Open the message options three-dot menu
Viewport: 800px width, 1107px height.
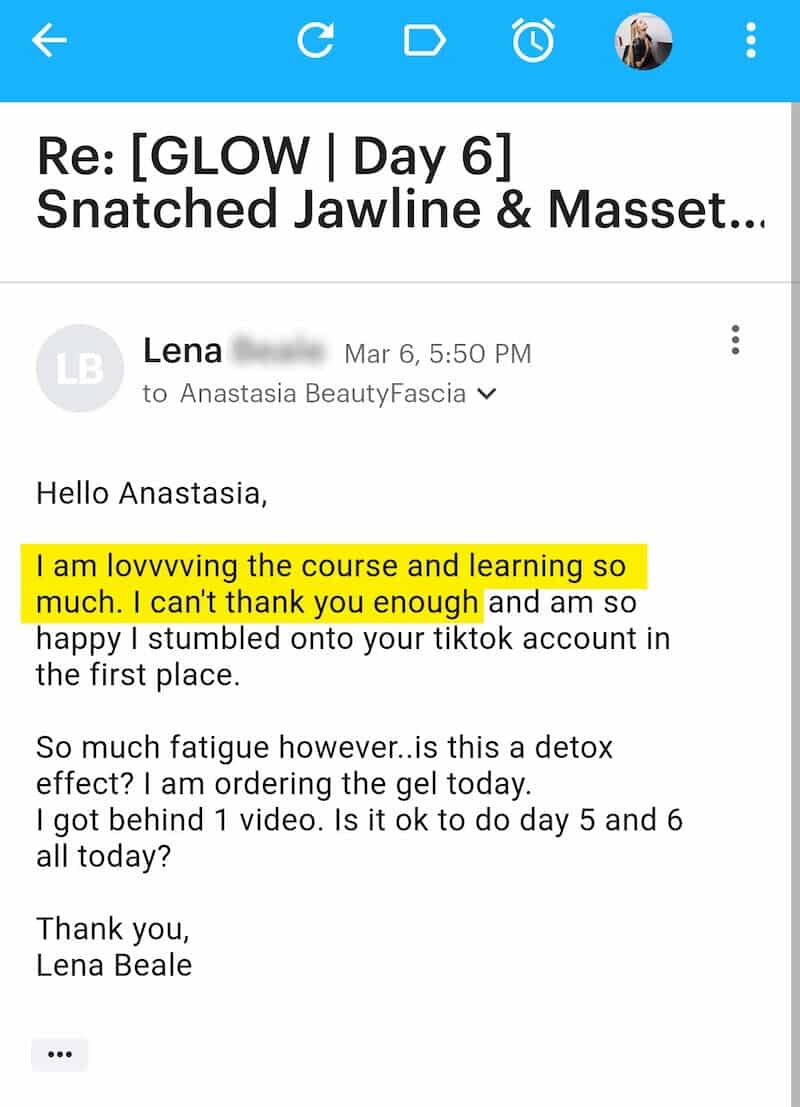pos(735,340)
